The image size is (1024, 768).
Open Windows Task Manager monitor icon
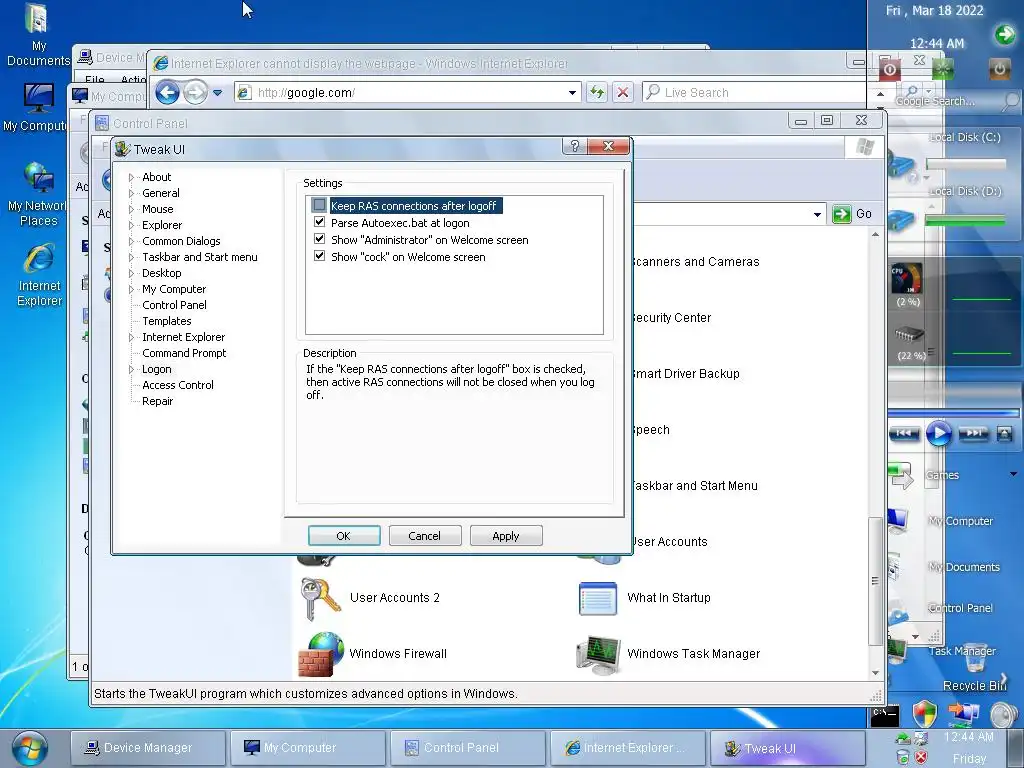(x=598, y=654)
